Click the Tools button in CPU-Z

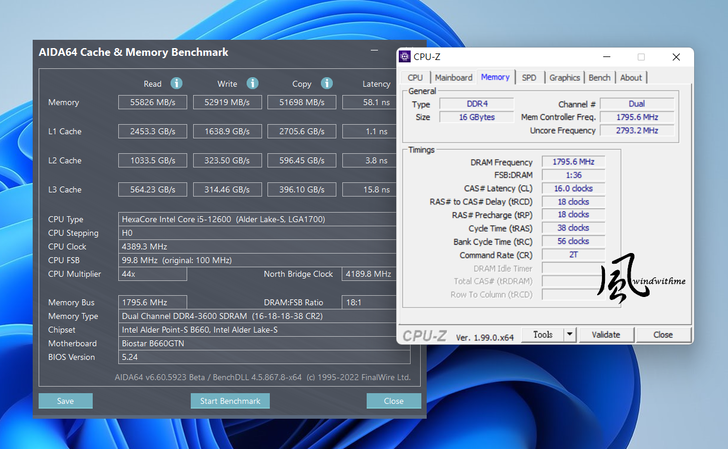point(543,335)
